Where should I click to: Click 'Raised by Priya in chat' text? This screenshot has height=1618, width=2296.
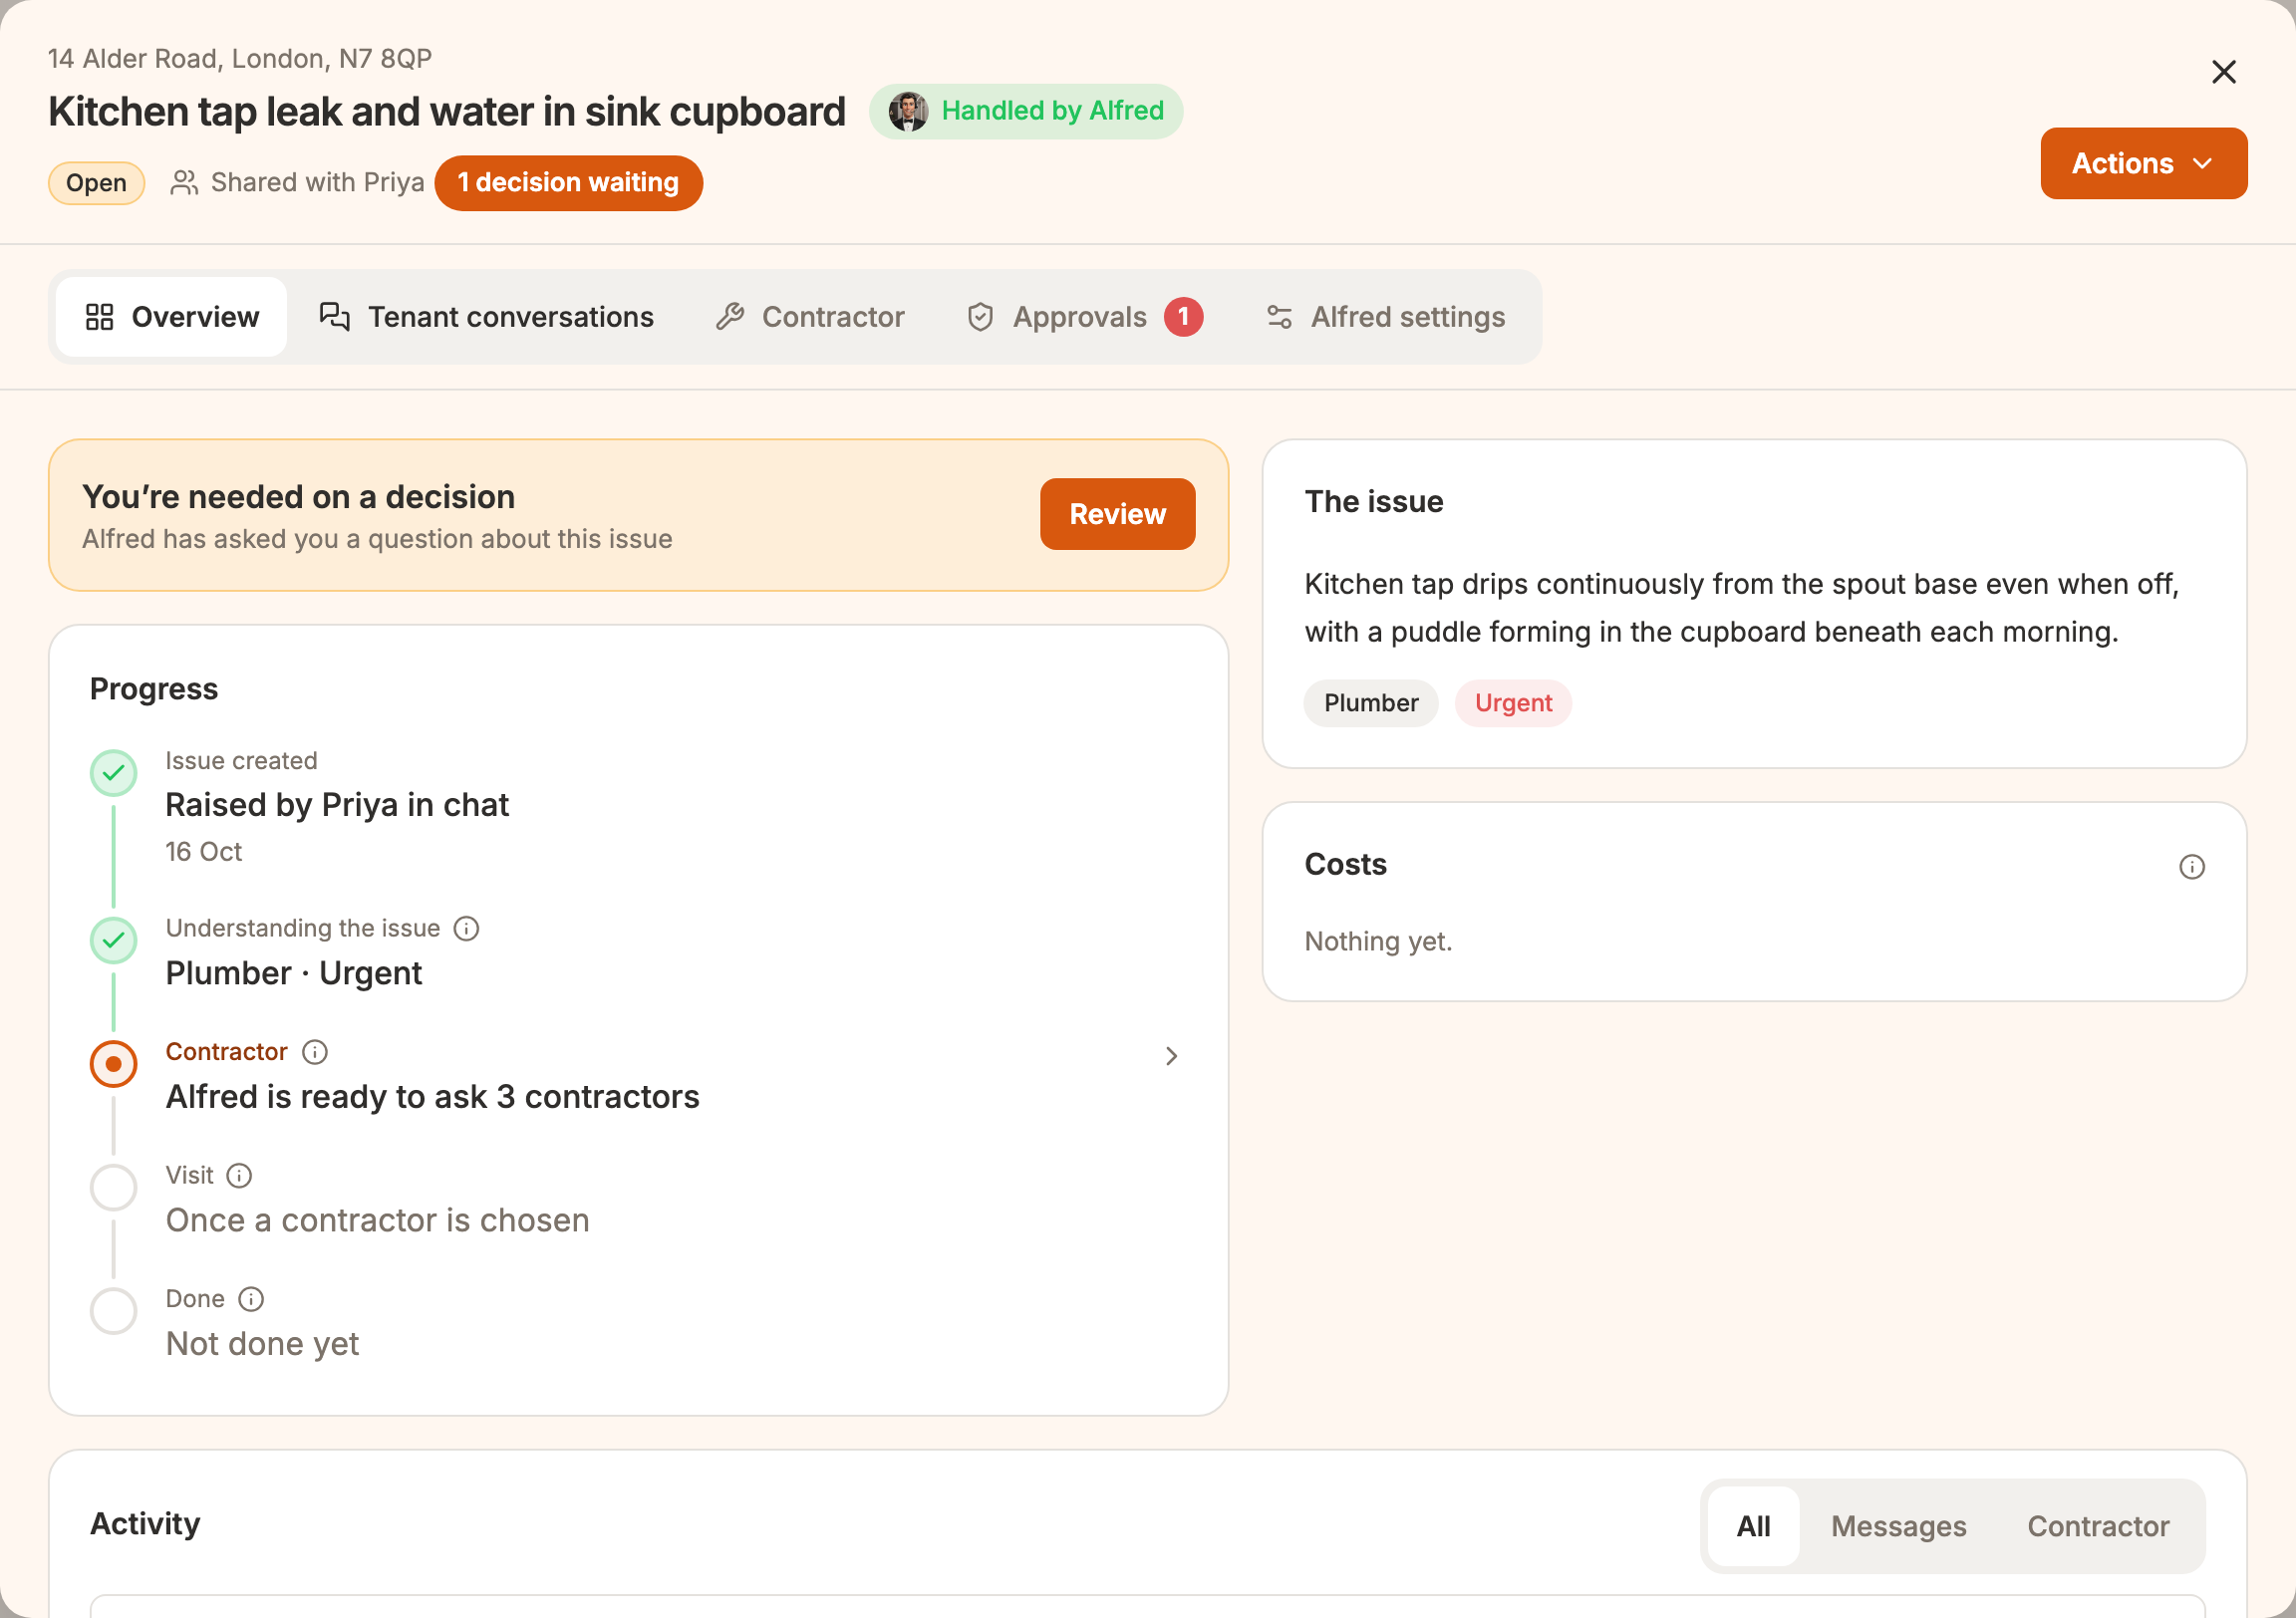coord(337,805)
